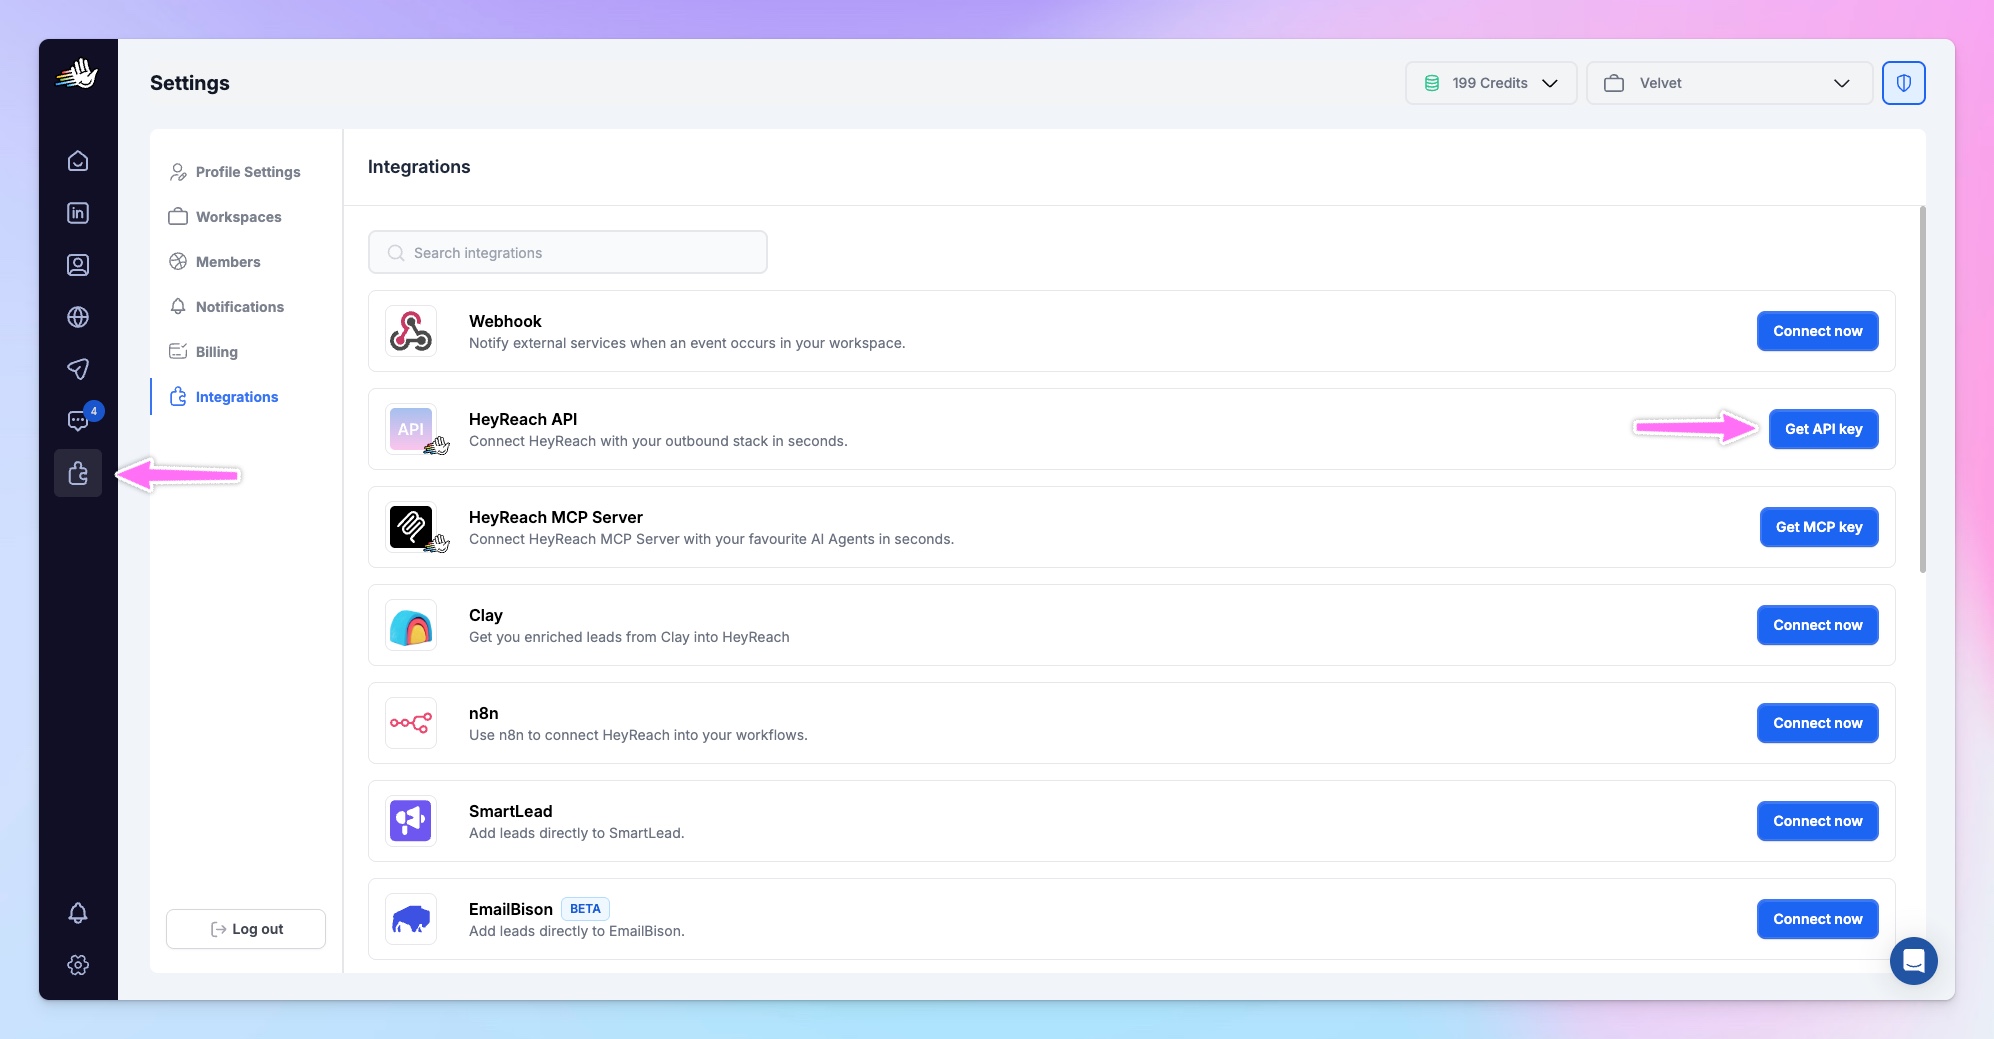Click the HeyReach API title text
The width and height of the screenshot is (1994, 1039).
(523, 419)
